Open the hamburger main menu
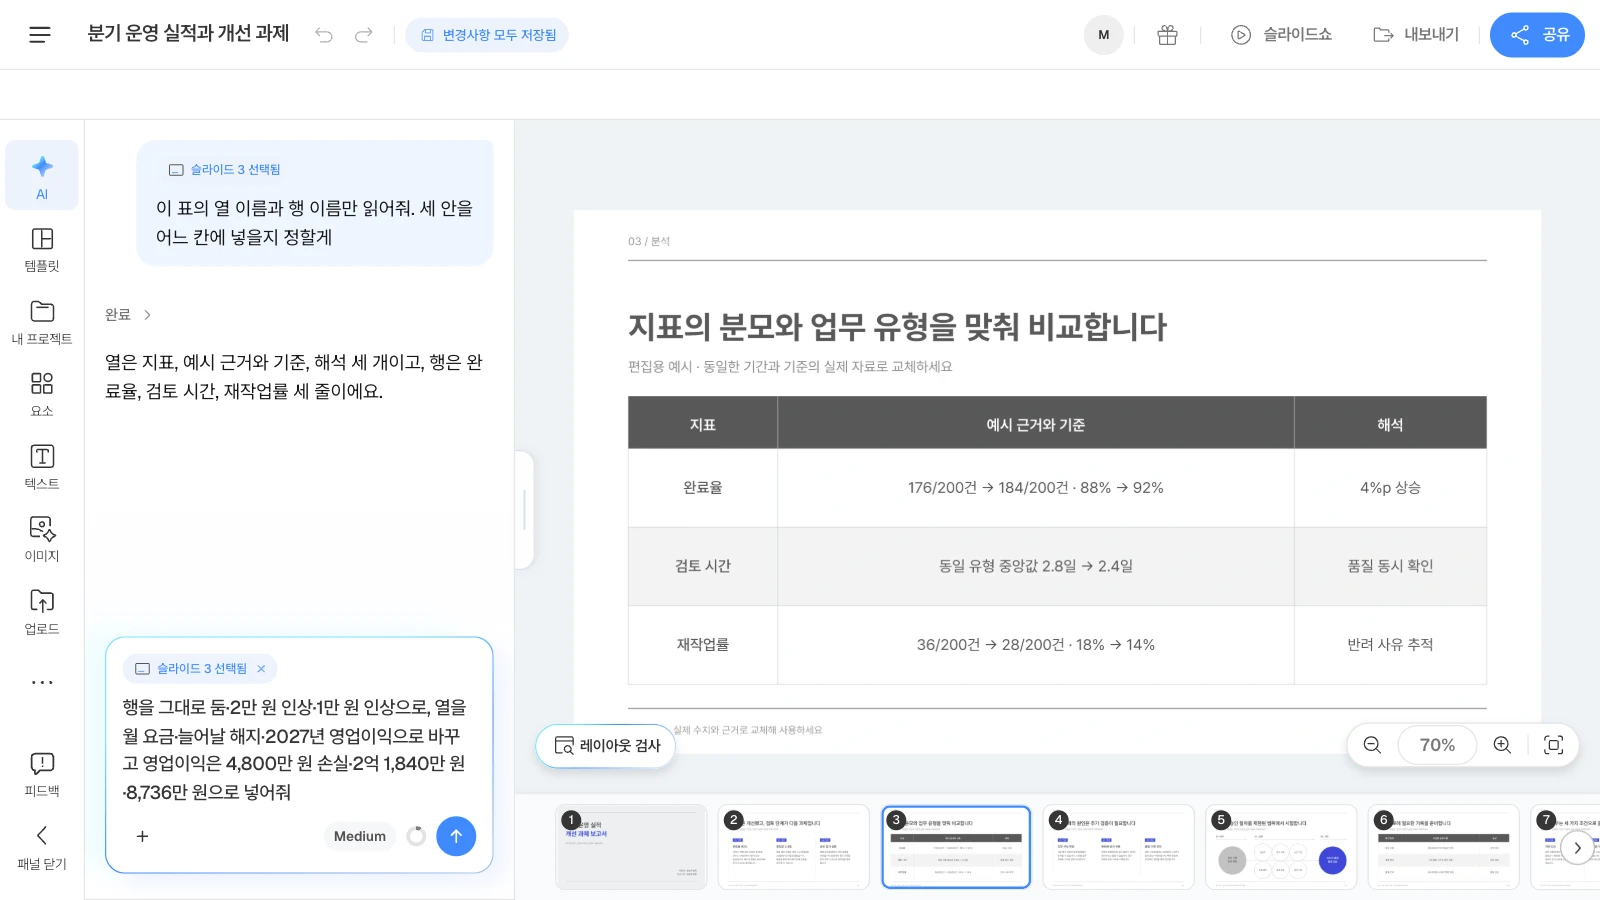 [x=40, y=35]
